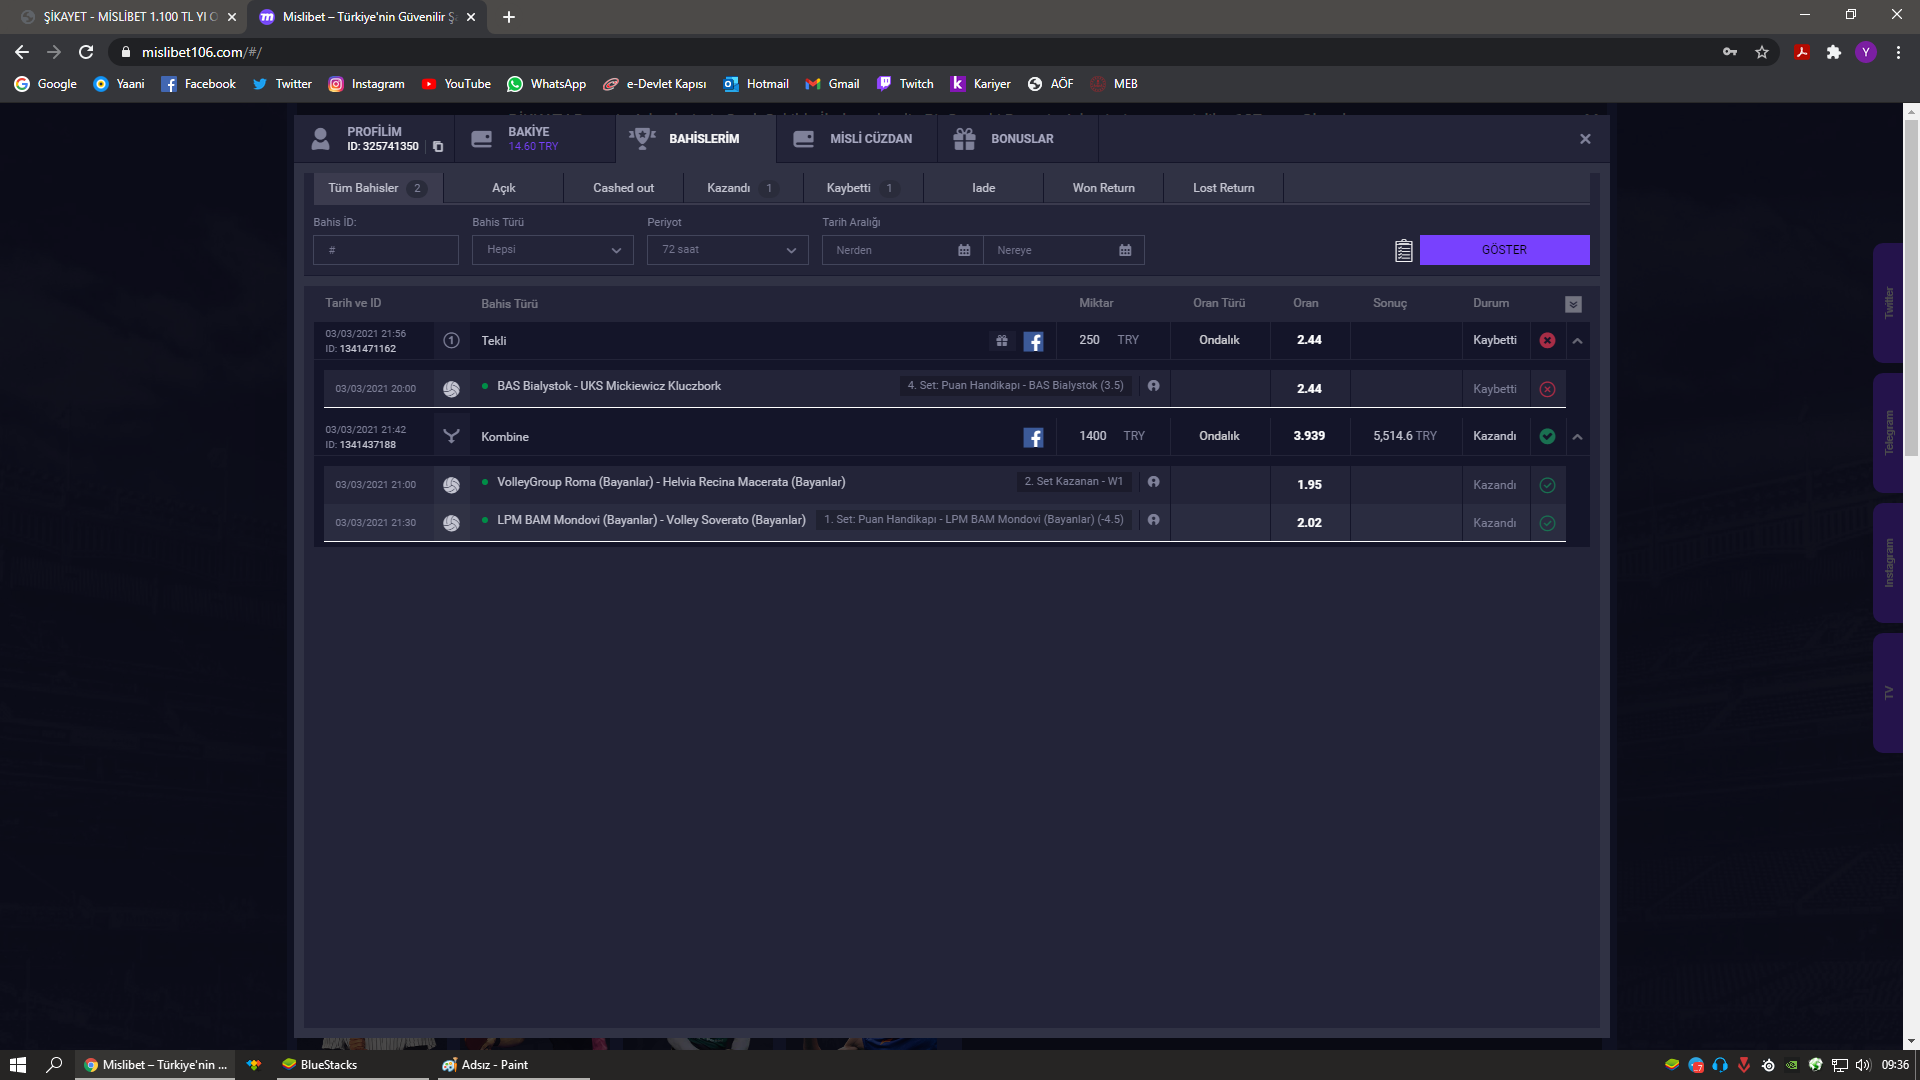Open the e-Devlet Kapısı bookmark
This screenshot has width=1920, height=1080.
click(x=655, y=84)
